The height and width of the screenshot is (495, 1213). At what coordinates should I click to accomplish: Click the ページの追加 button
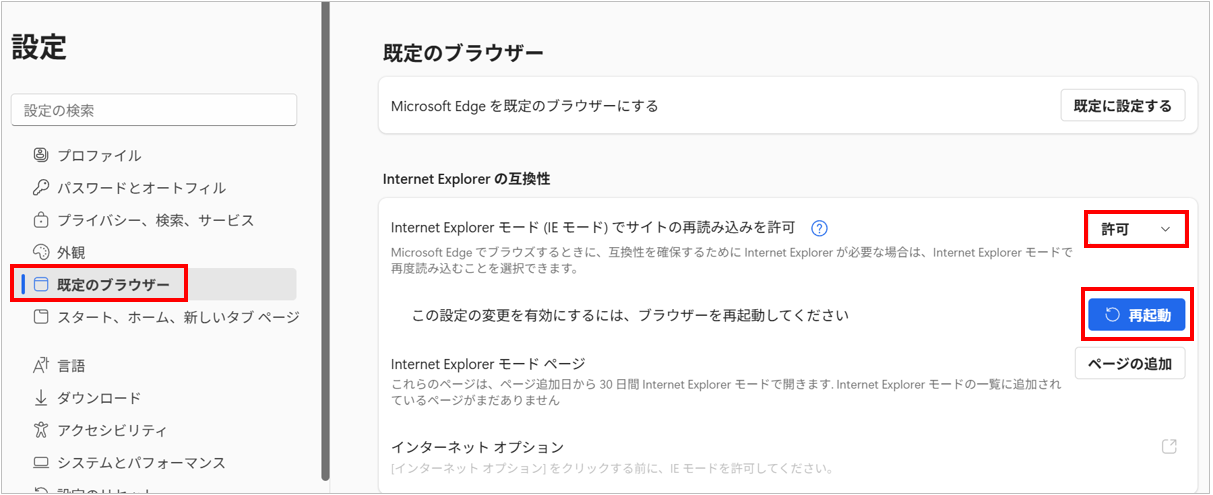[1129, 363]
